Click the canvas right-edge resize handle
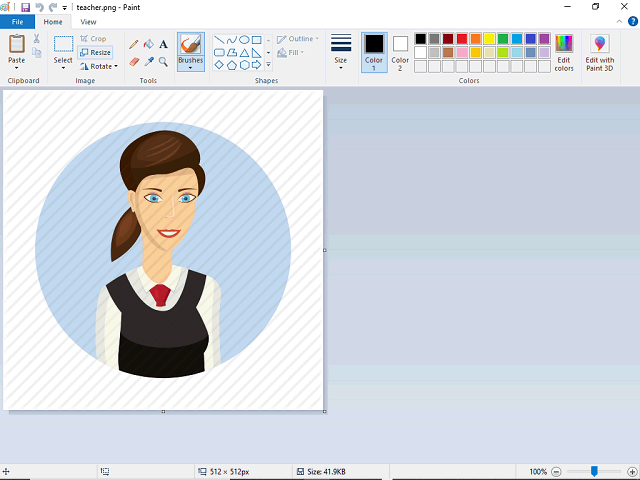The height and width of the screenshot is (480, 640). [x=325, y=250]
